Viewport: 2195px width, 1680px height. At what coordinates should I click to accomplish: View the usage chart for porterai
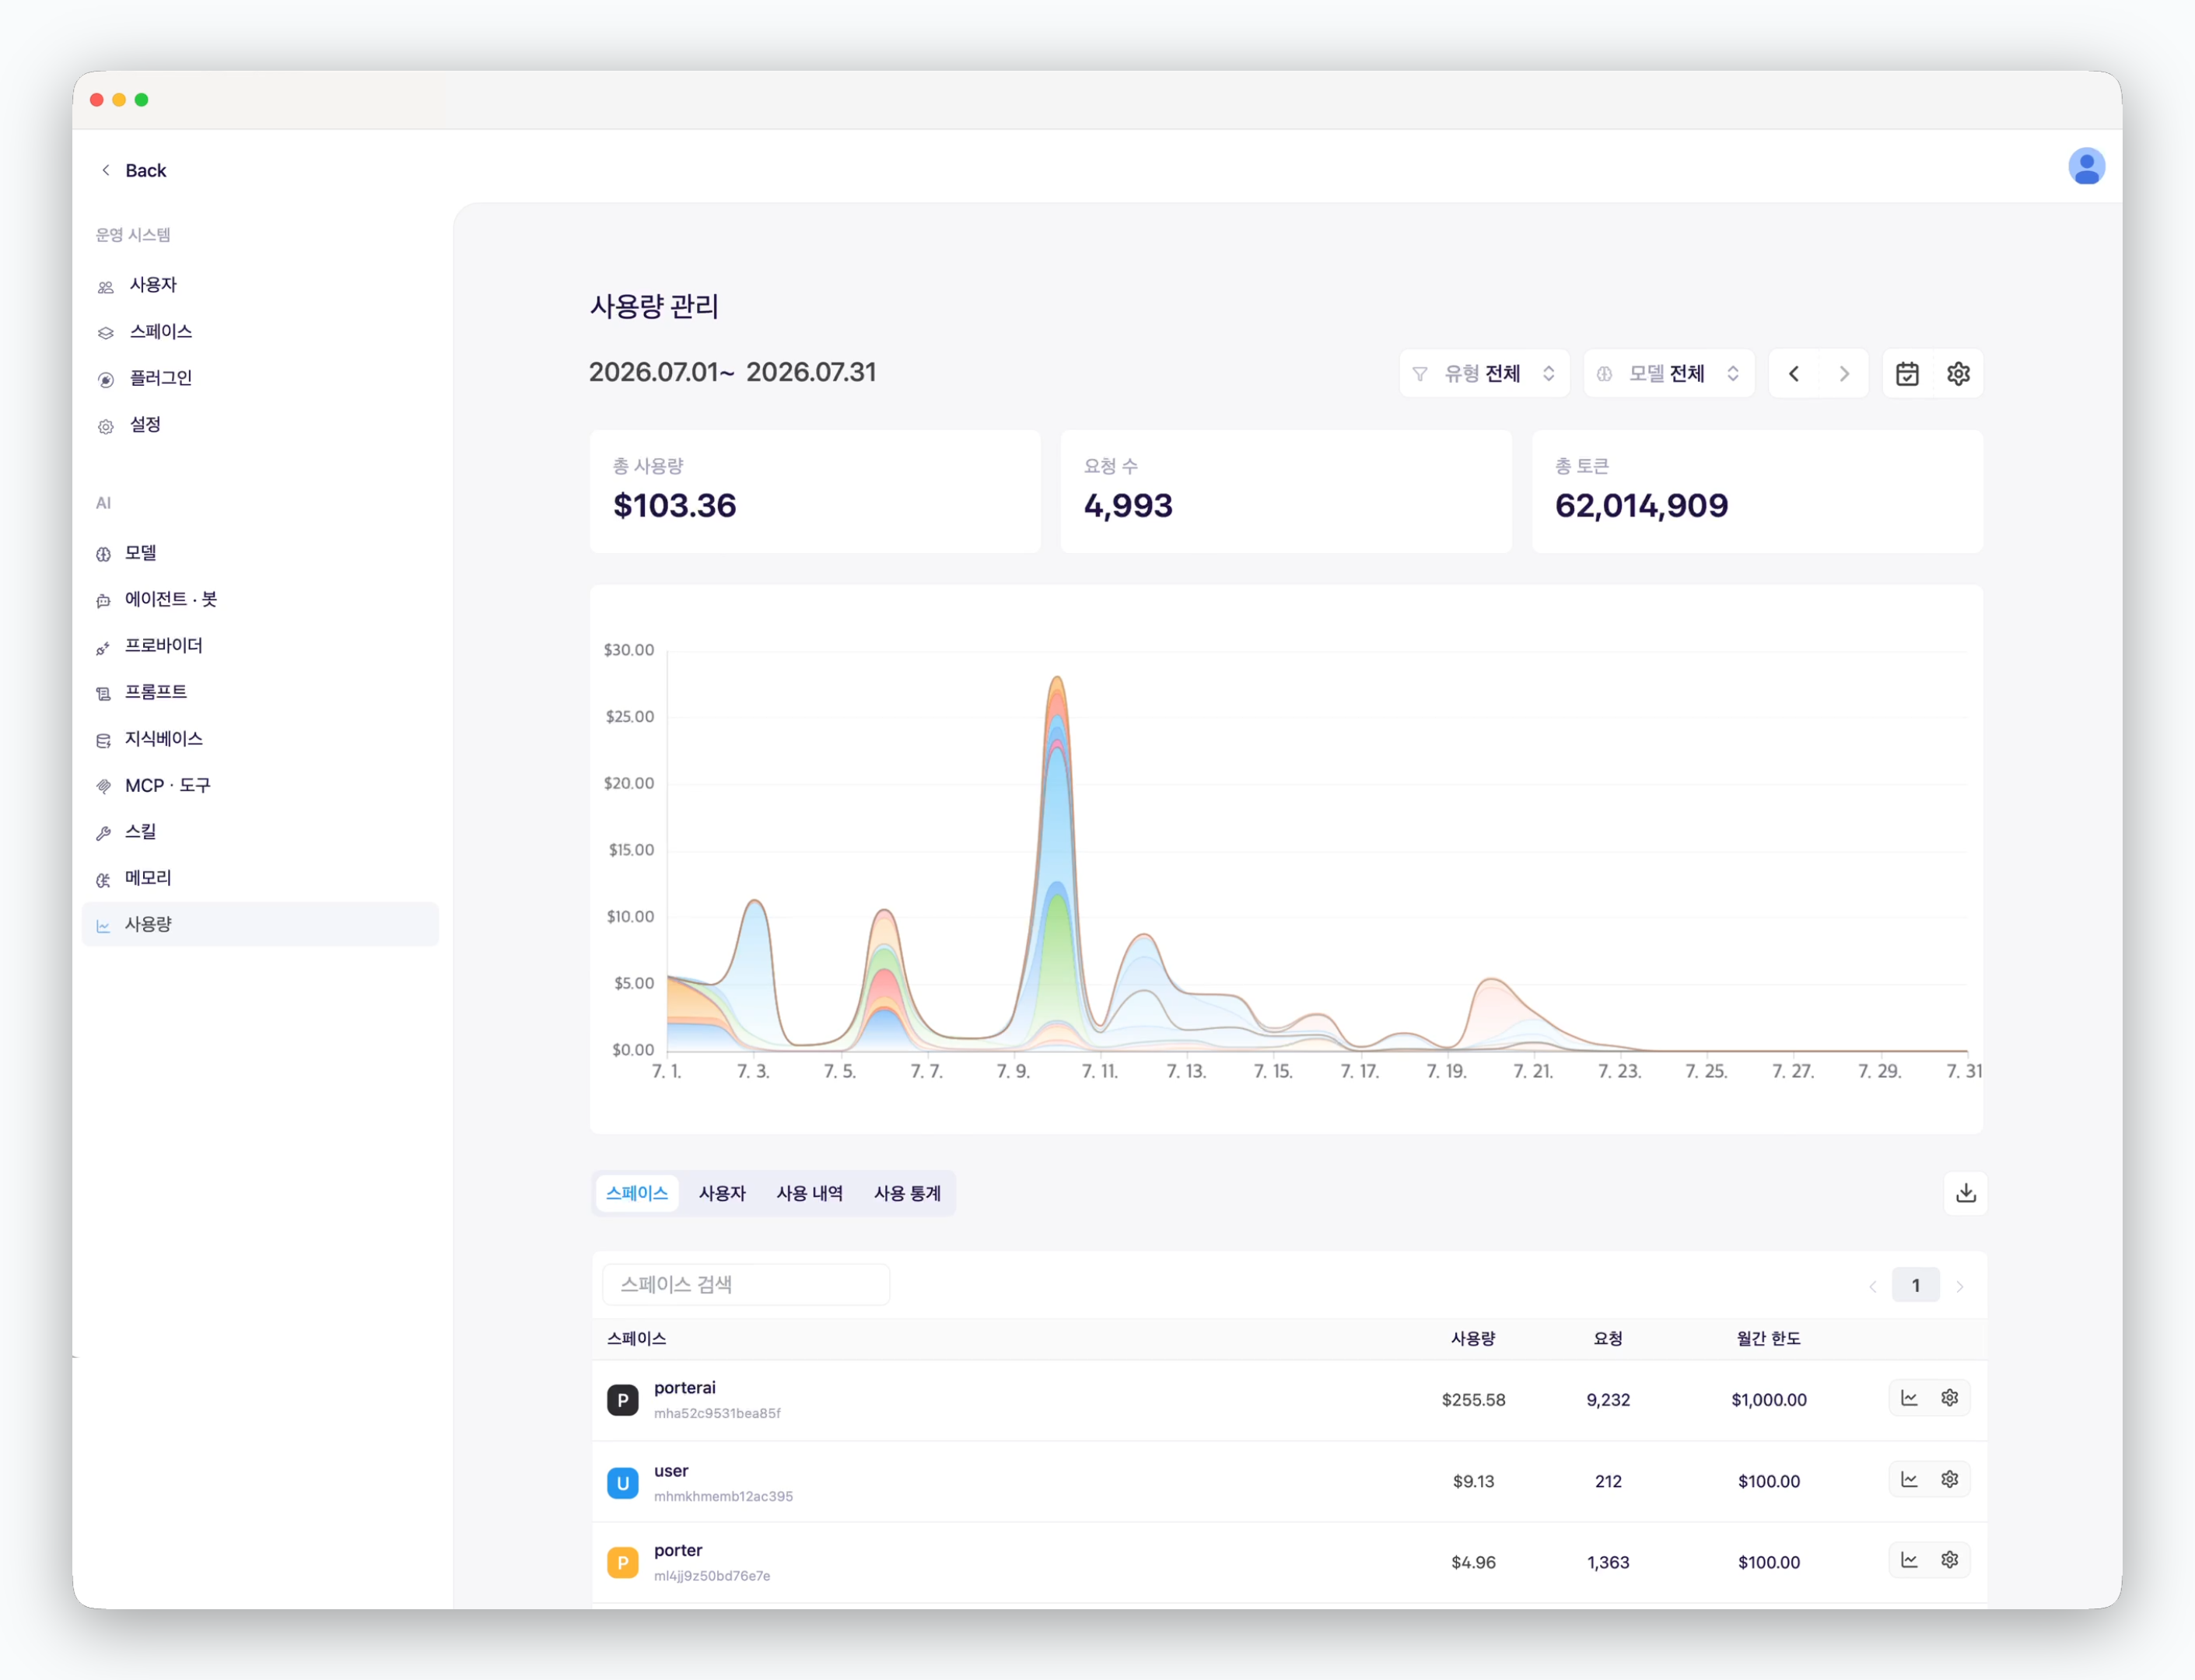[1909, 1398]
